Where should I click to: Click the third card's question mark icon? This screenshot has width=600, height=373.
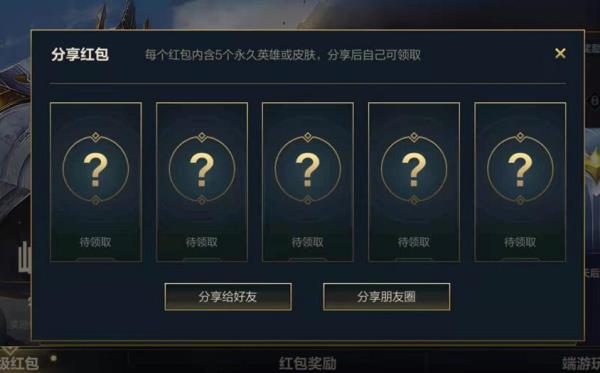[x=308, y=169]
